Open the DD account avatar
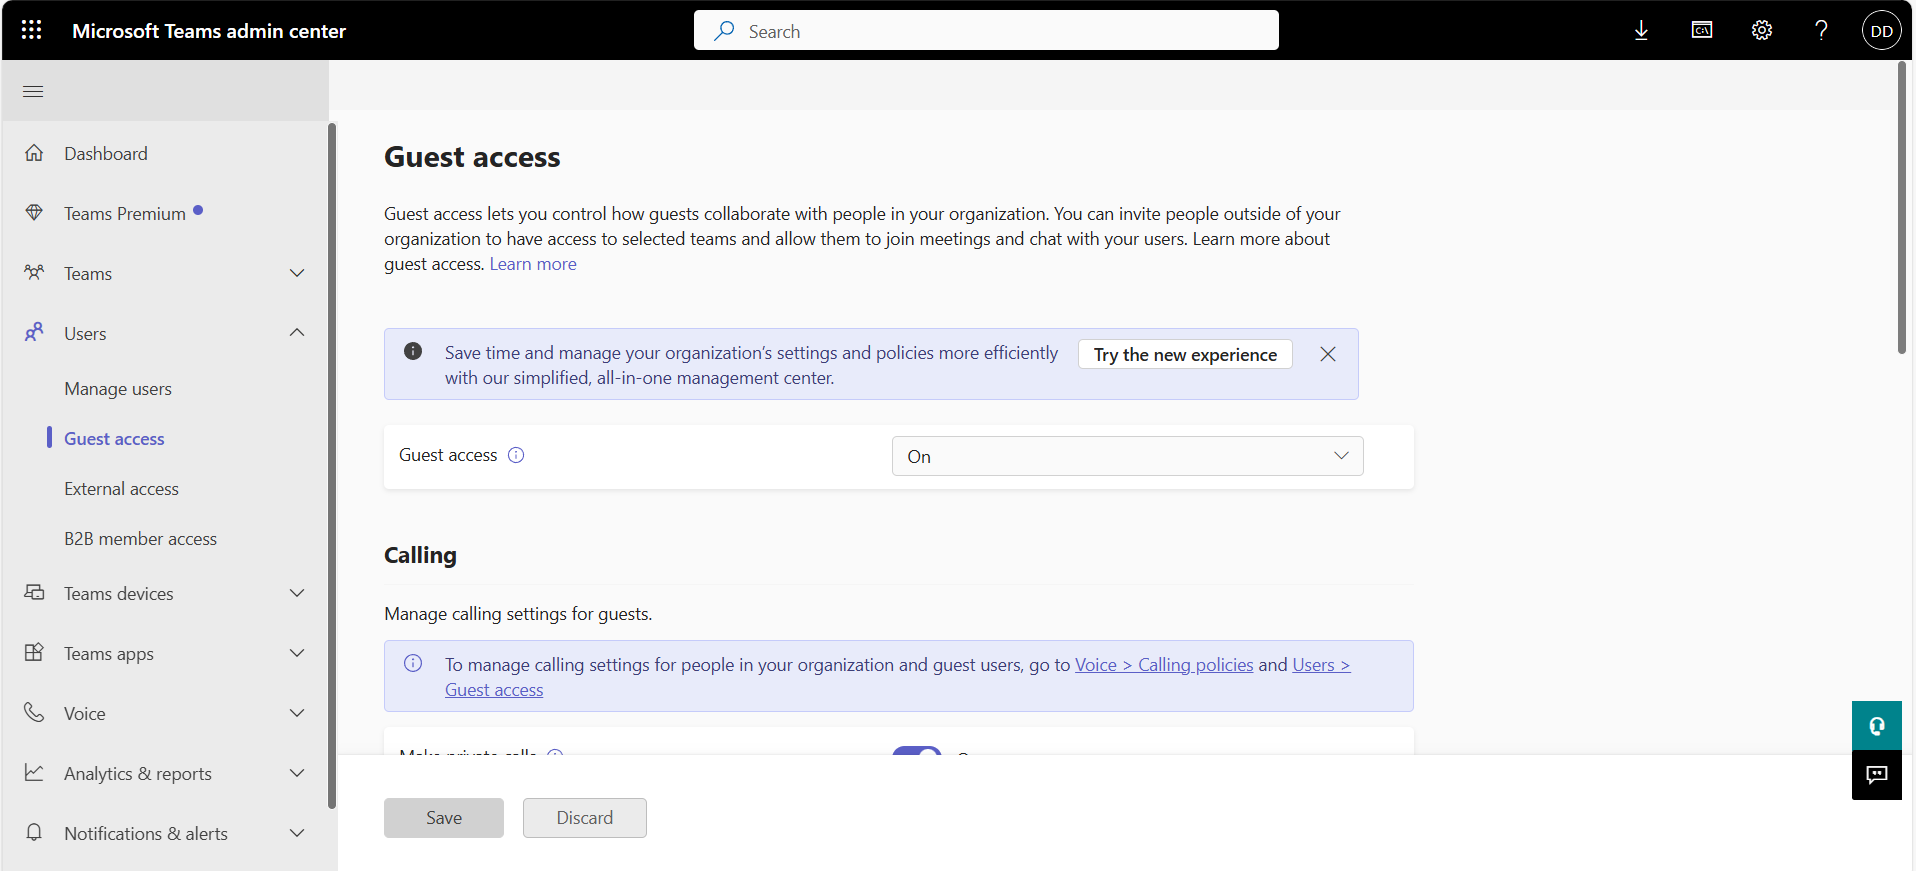 (1881, 31)
